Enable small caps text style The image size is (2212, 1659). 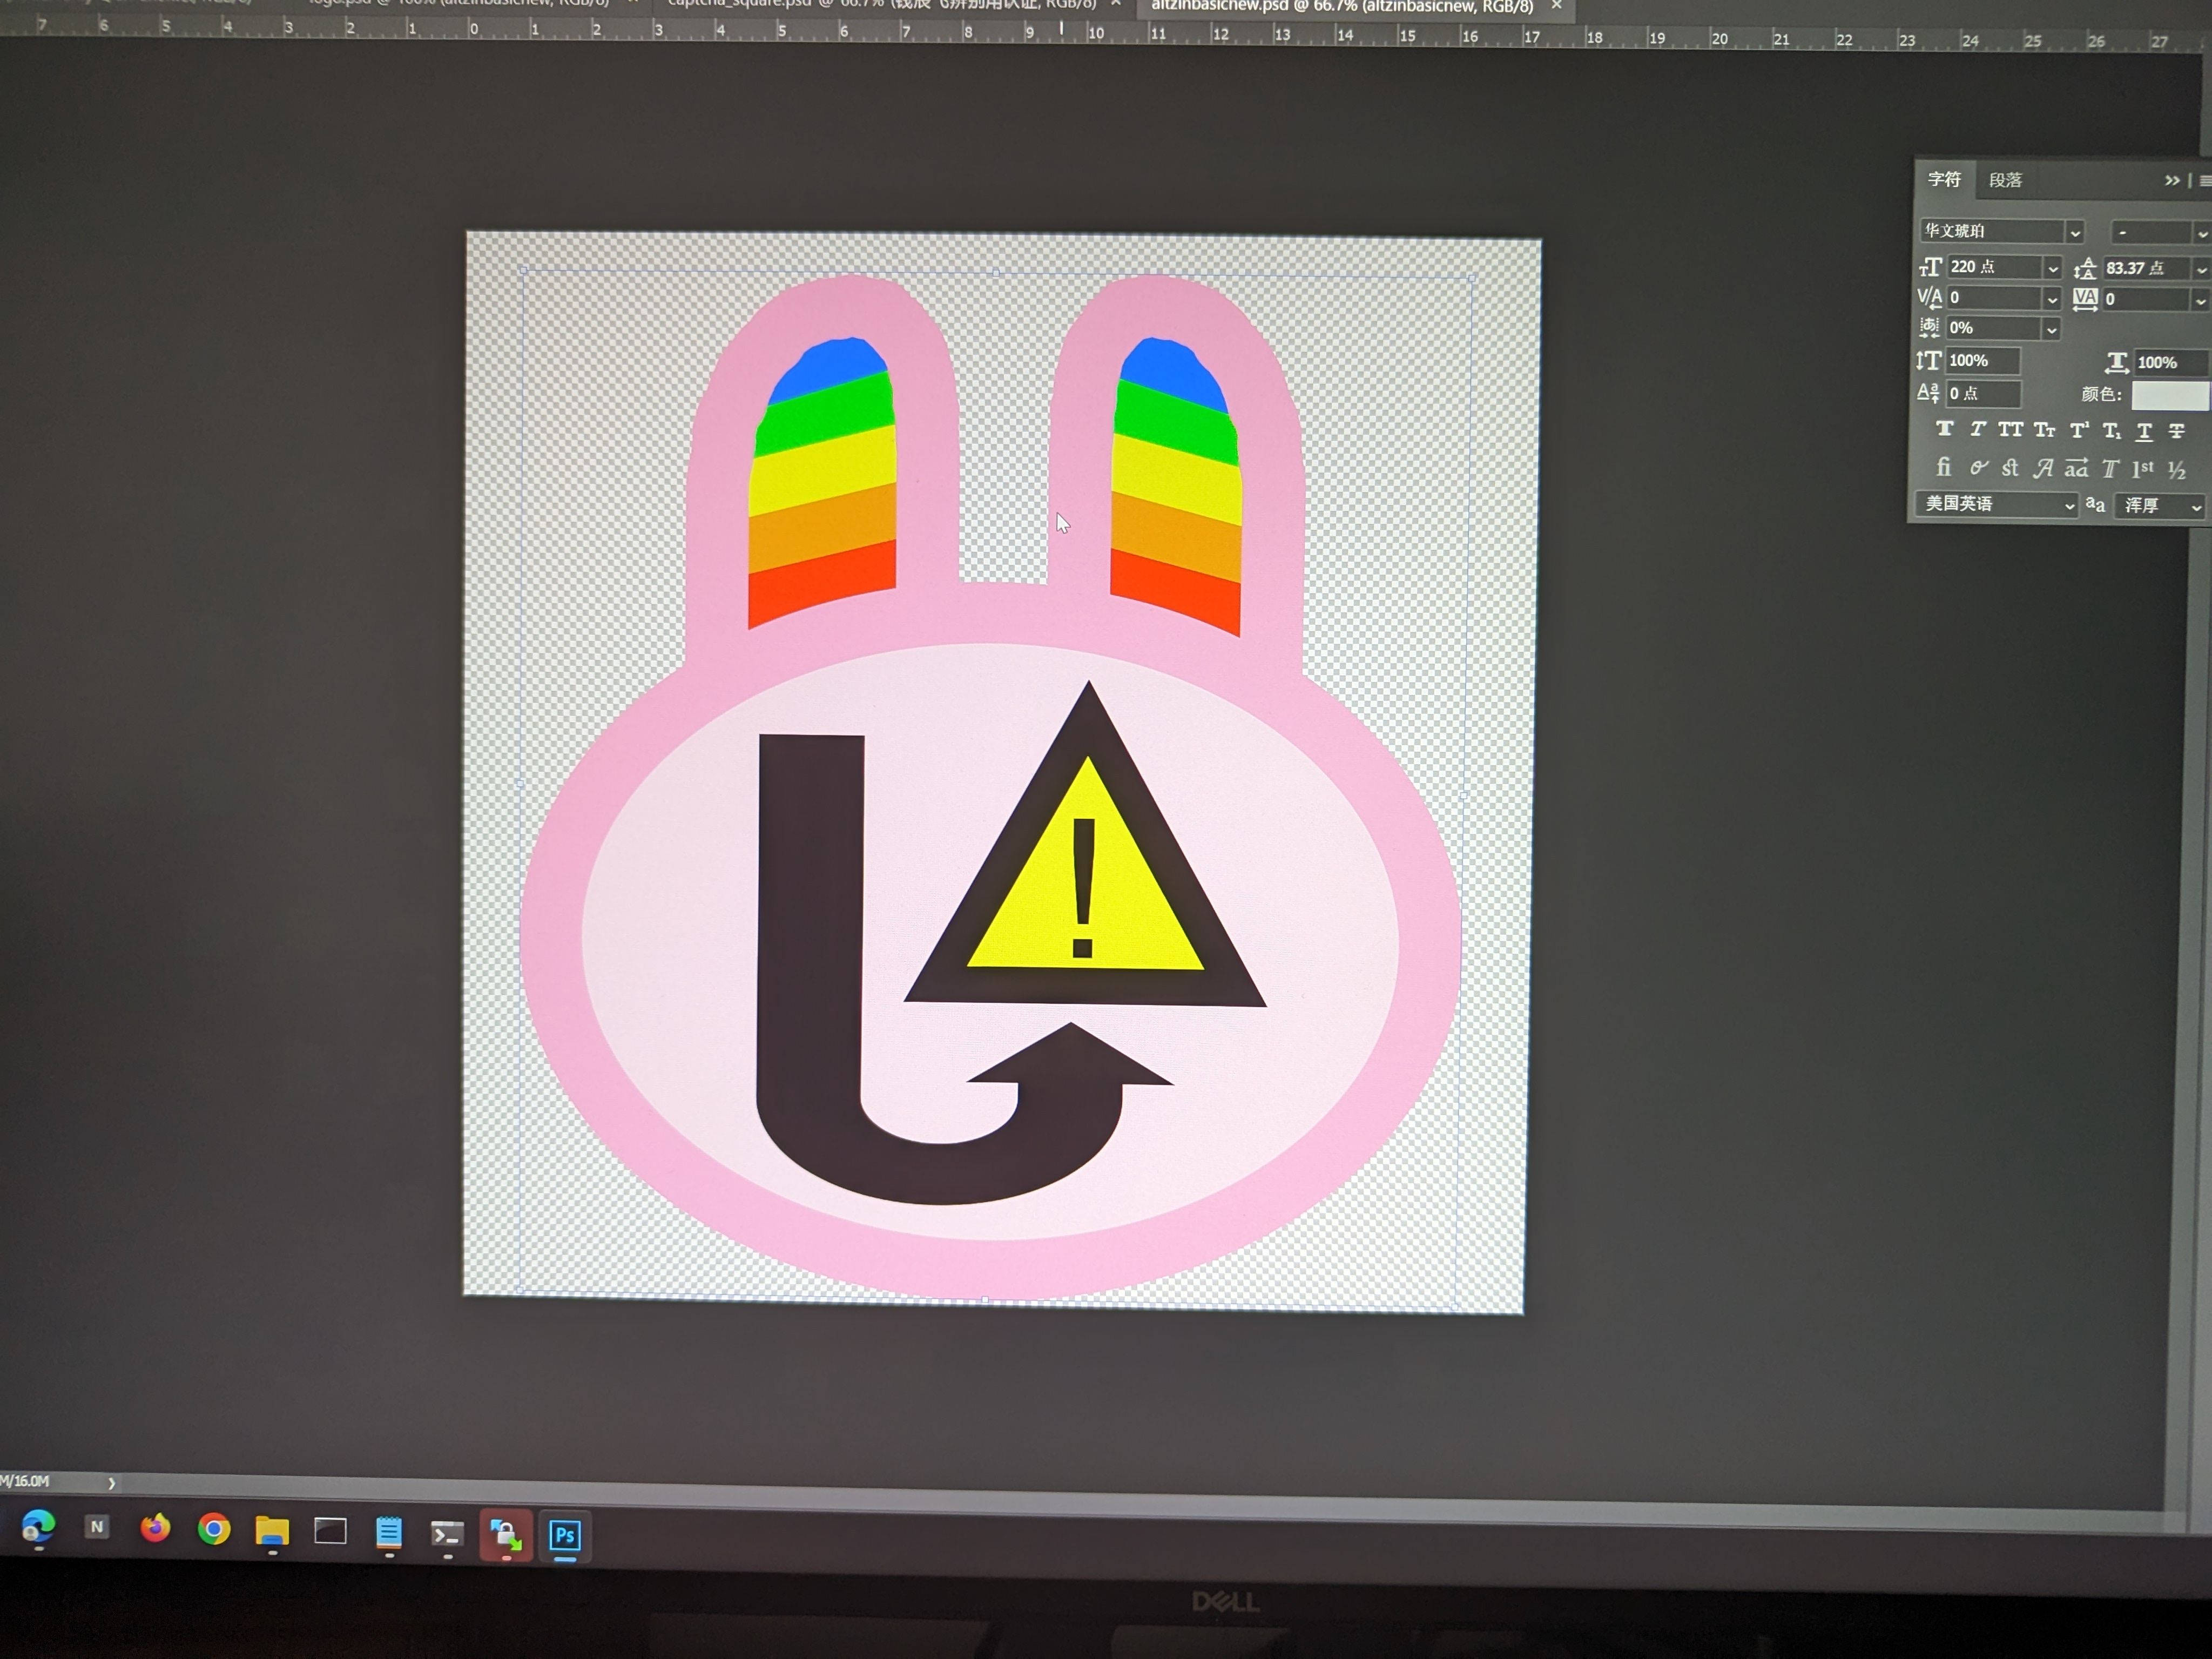[x=2044, y=431]
